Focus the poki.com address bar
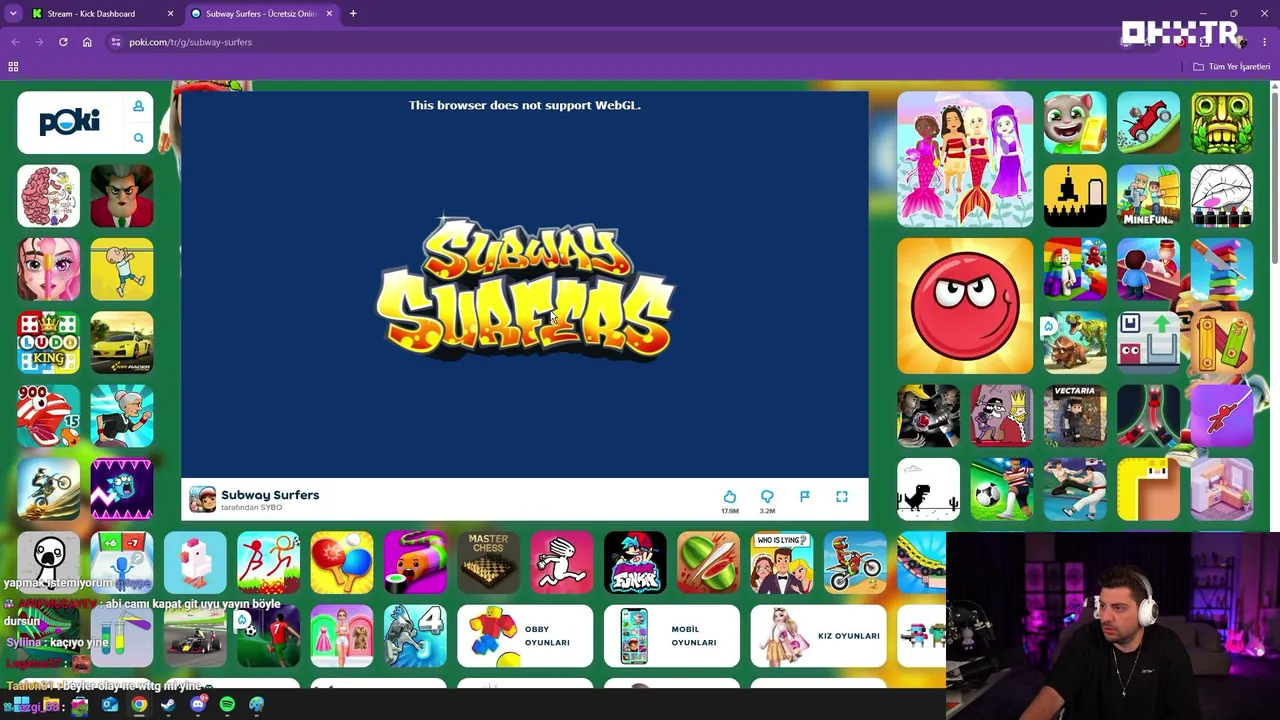Image resolution: width=1280 pixels, height=720 pixels. tap(600, 42)
